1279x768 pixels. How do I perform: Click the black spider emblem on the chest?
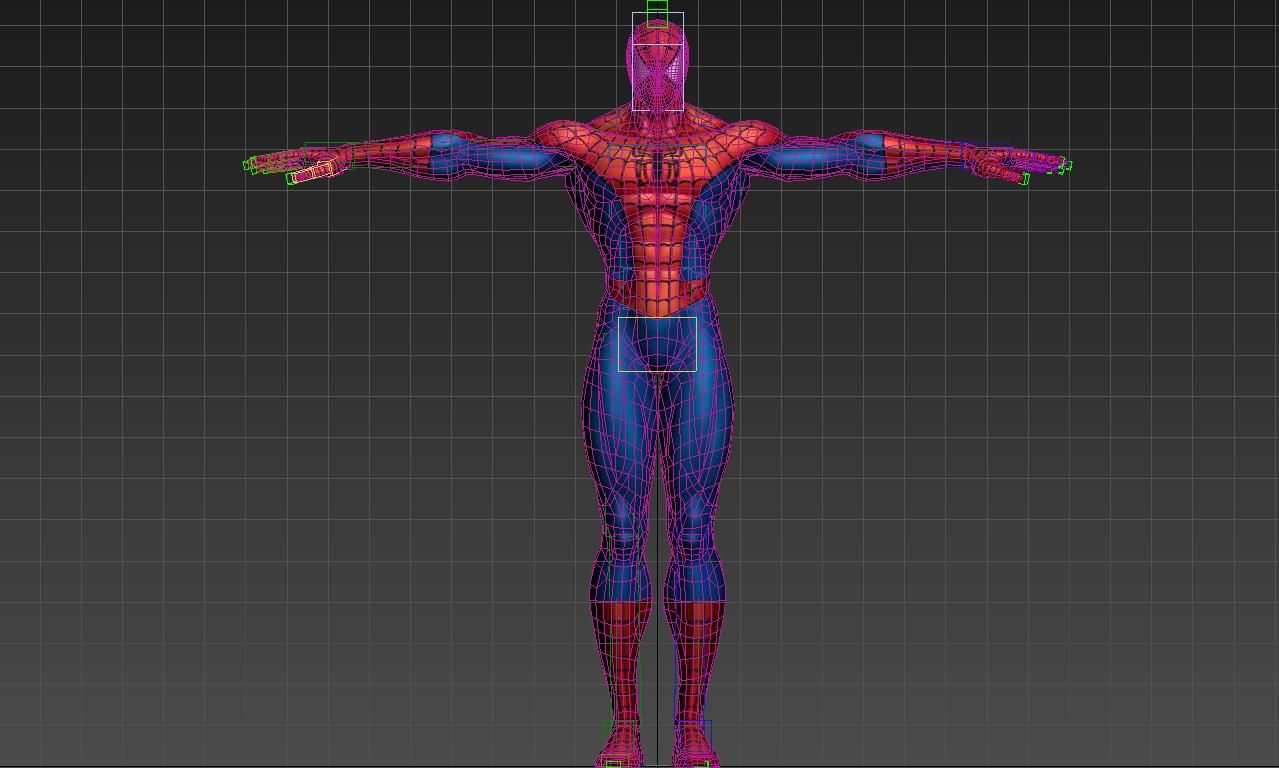(x=656, y=161)
